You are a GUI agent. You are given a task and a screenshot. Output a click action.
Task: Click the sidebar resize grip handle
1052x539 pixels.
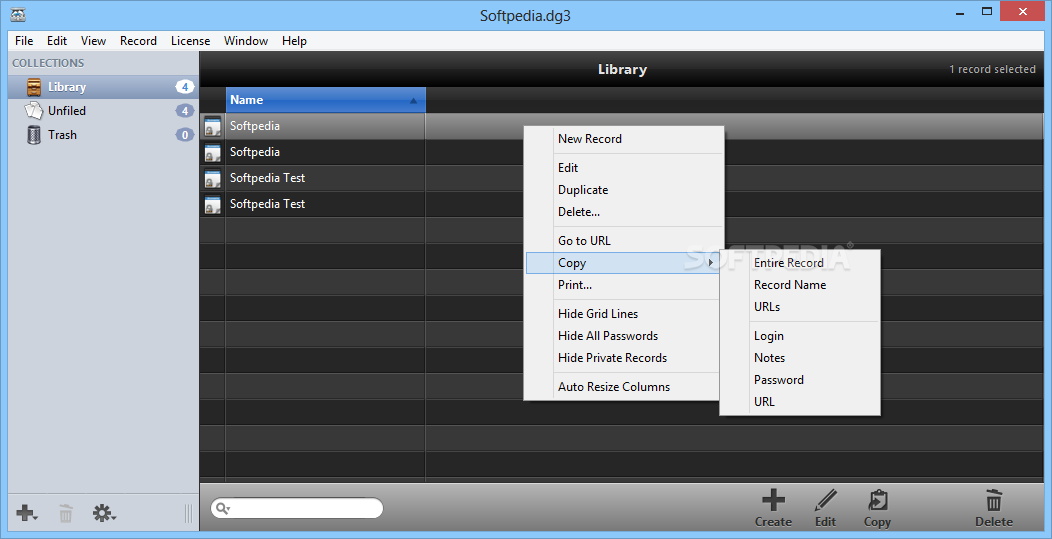(189, 513)
